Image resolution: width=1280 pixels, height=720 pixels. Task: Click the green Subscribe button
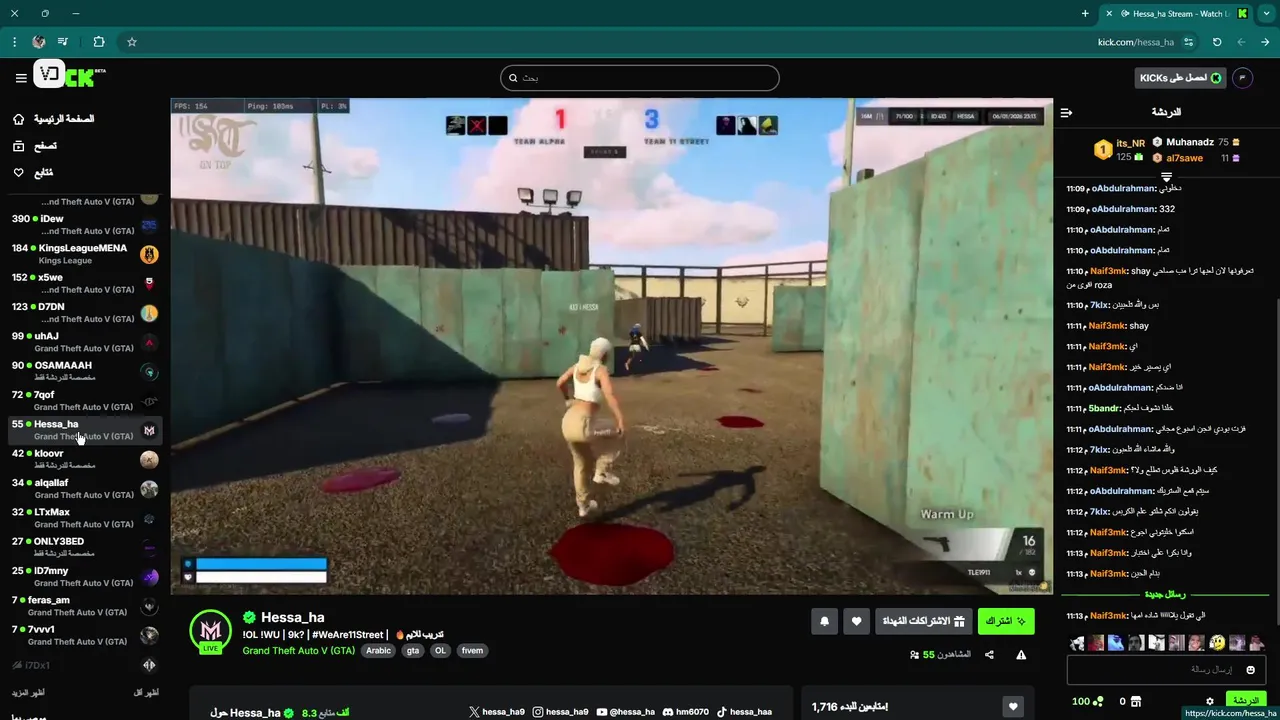1006,621
